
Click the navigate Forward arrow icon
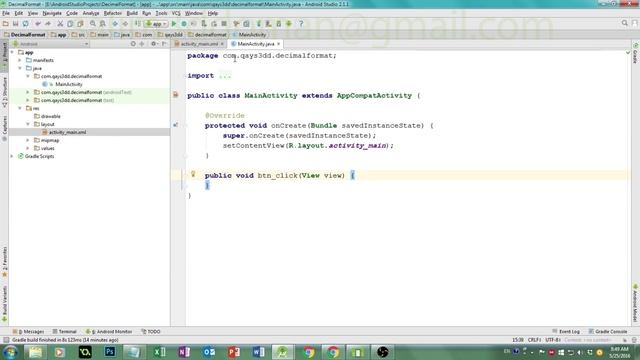coord(125,24)
